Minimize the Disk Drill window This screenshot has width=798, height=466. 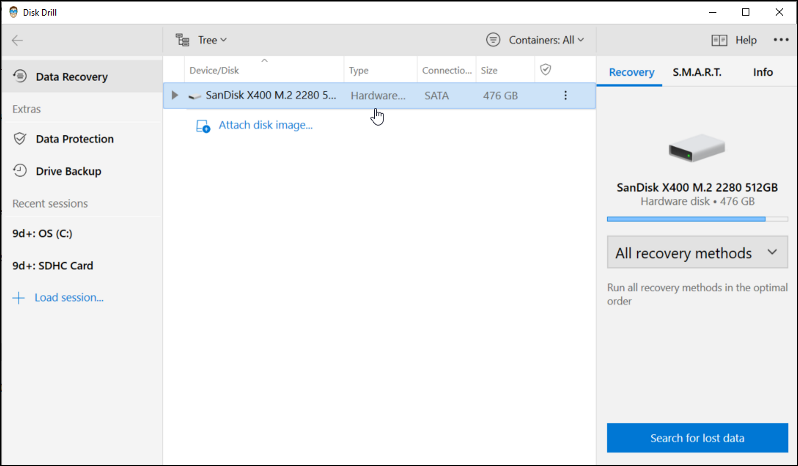tap(712, 12)
